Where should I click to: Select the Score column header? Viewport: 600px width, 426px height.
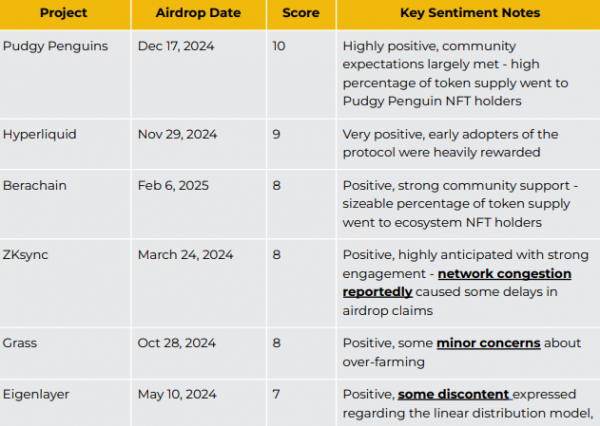(x=301, y=14)
